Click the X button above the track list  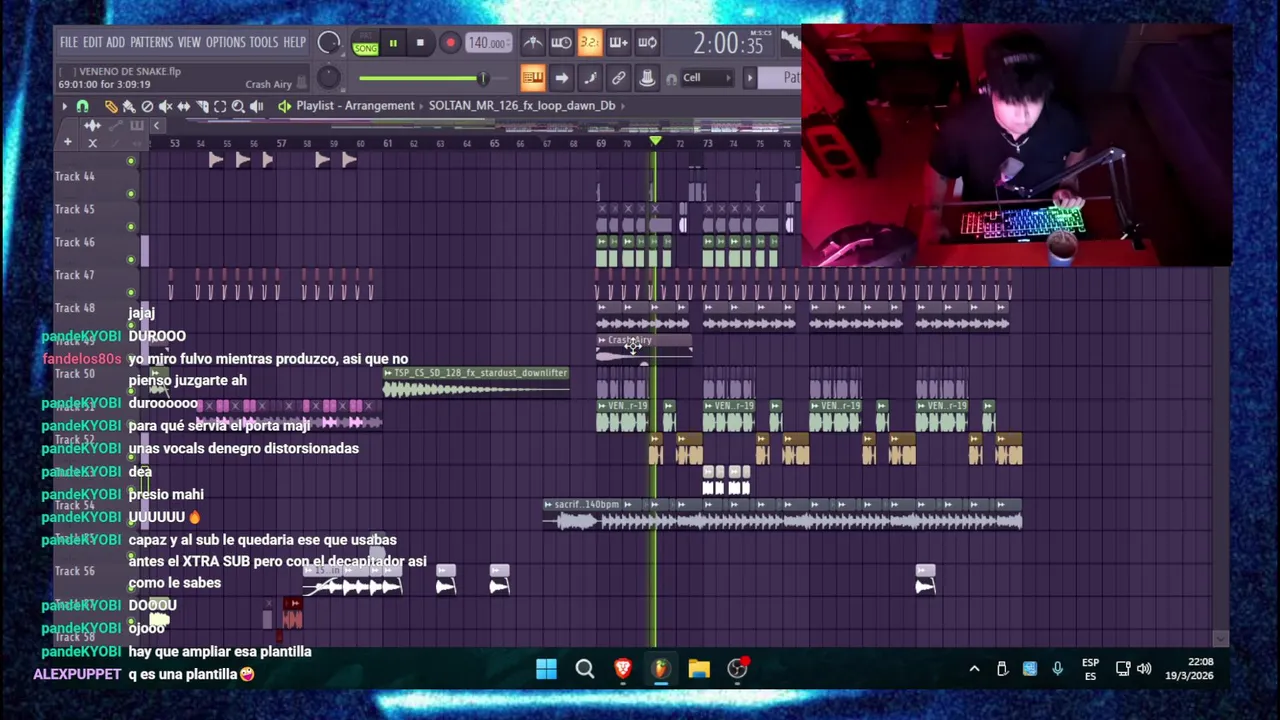(92, 143)
